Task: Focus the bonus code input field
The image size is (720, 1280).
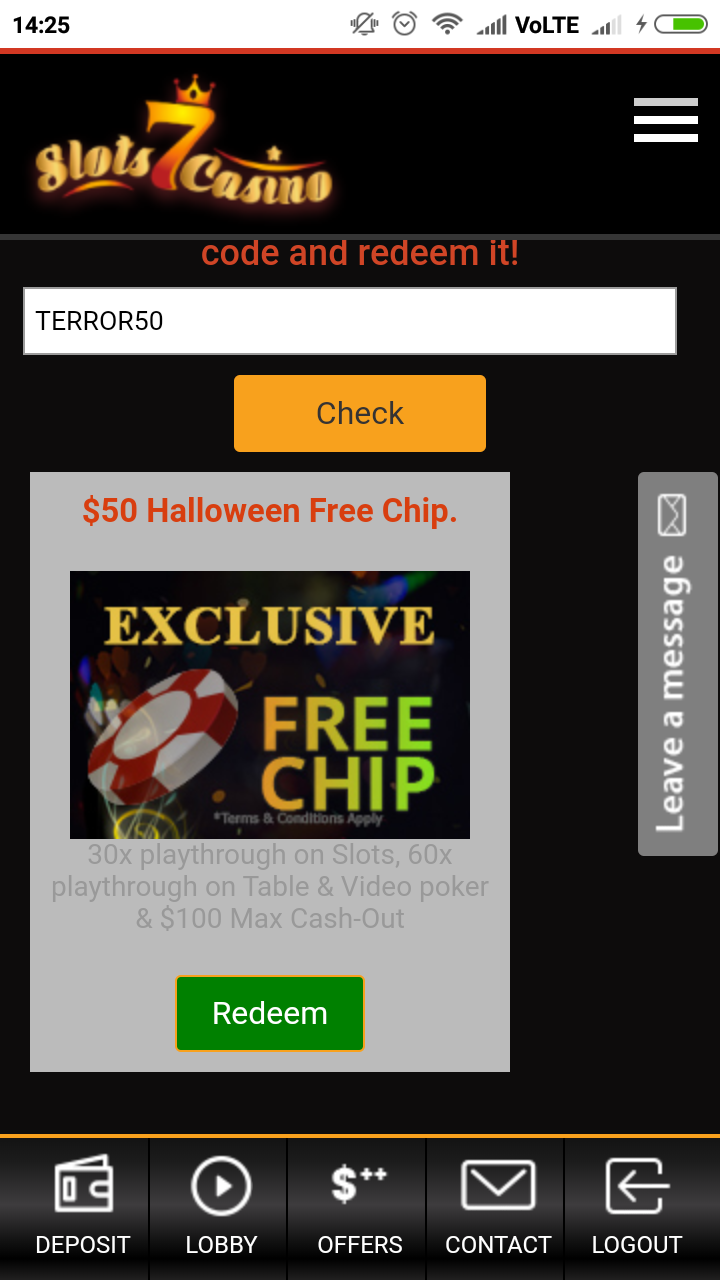Action: pyautogui.click(x=350, y=321)
